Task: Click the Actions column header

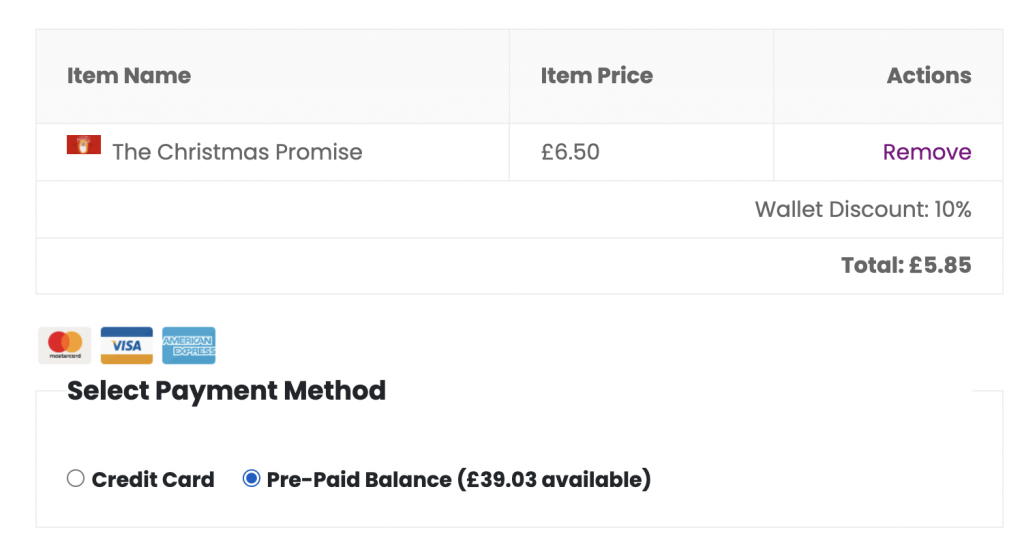Action: pyautogui.click(x=929, y=76)
